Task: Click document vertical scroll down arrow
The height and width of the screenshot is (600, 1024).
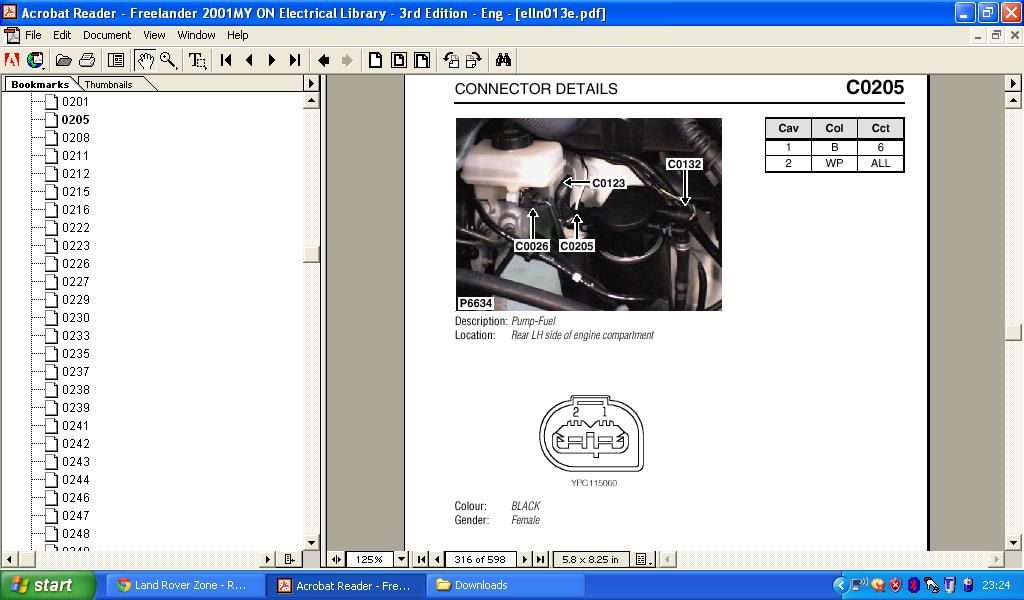Action: 1013,543
